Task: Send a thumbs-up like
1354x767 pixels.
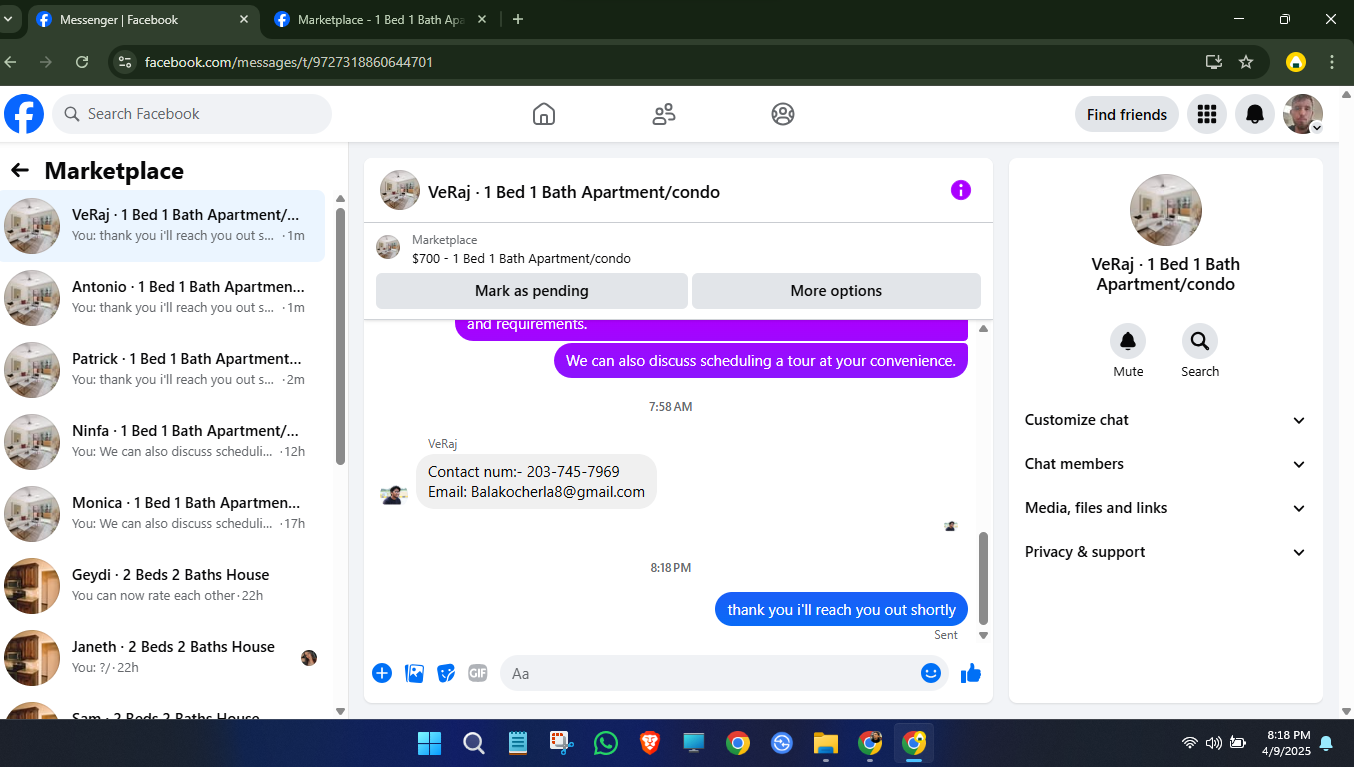Action: point(970,673)
